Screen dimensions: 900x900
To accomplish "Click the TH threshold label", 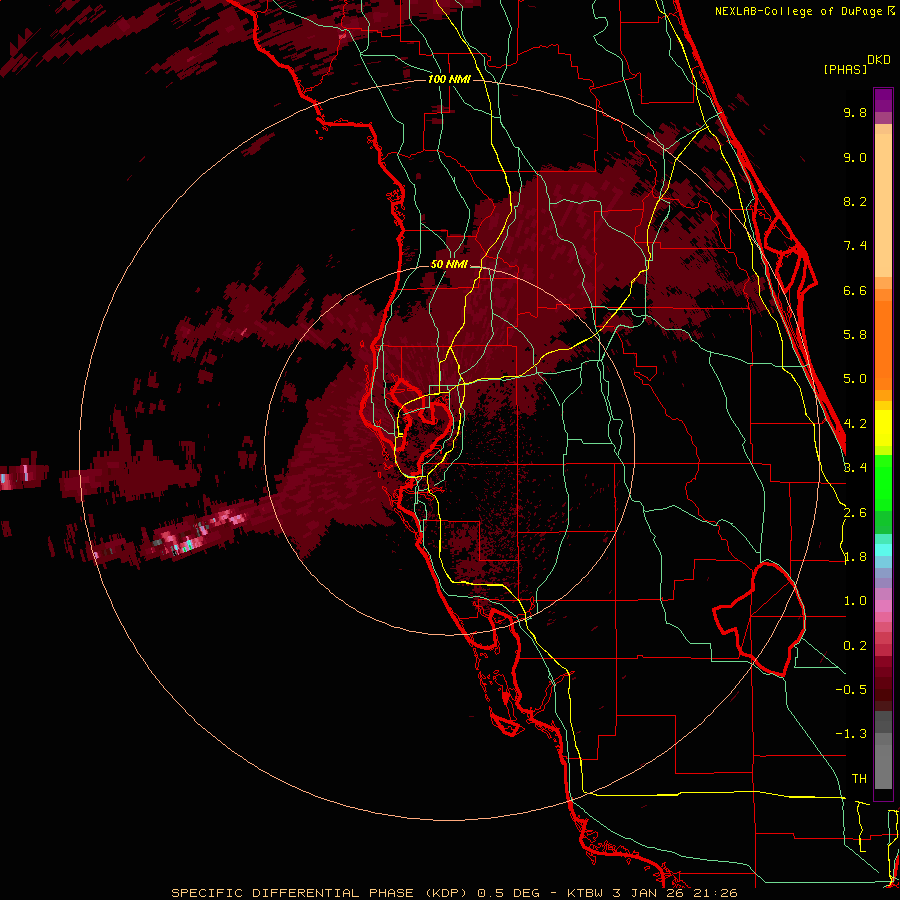I will click(859, 779).
